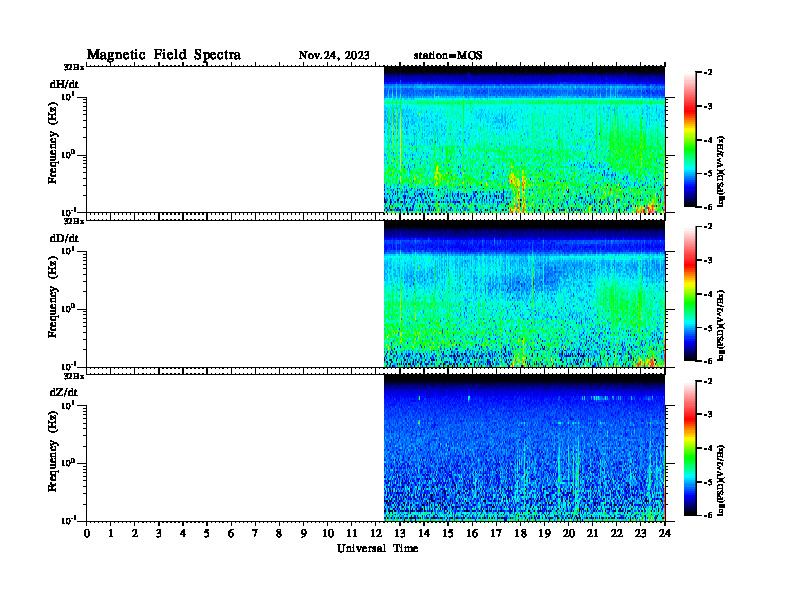Click hour tick label "4" on time axis
The image size is (792, 612).
[183, 534]
